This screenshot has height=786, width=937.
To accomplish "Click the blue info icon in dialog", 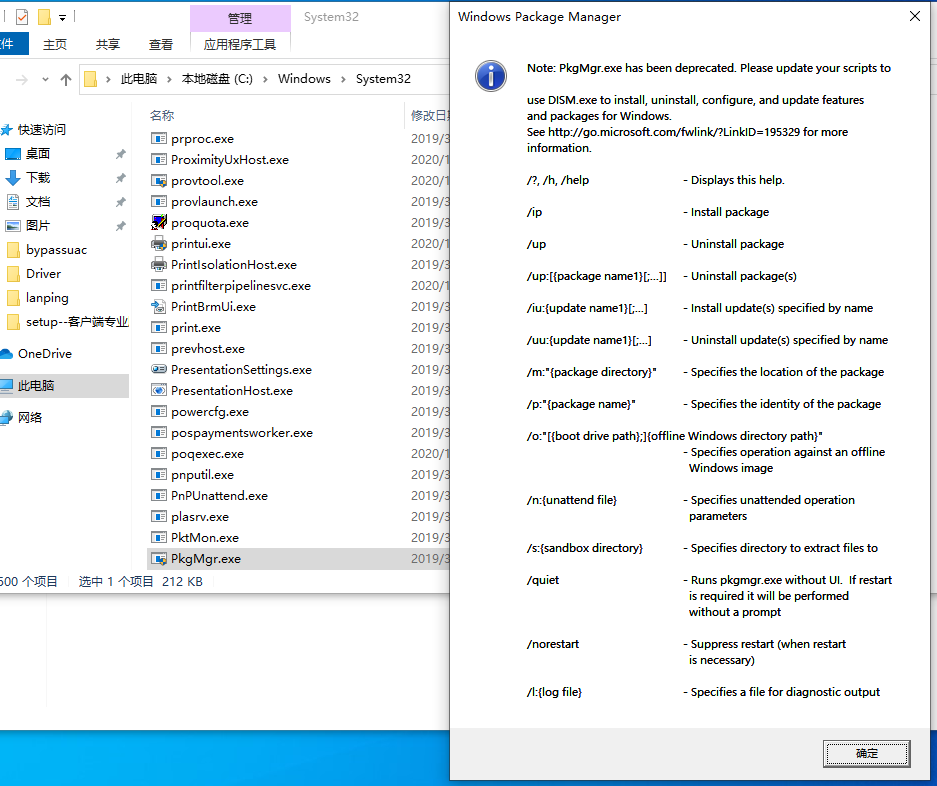I will point(491,76).
